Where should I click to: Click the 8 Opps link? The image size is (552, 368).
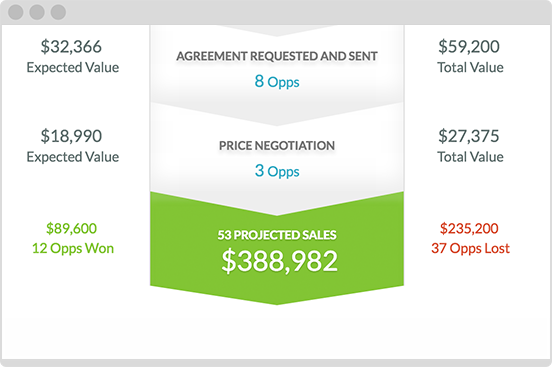tap(277, 82)
